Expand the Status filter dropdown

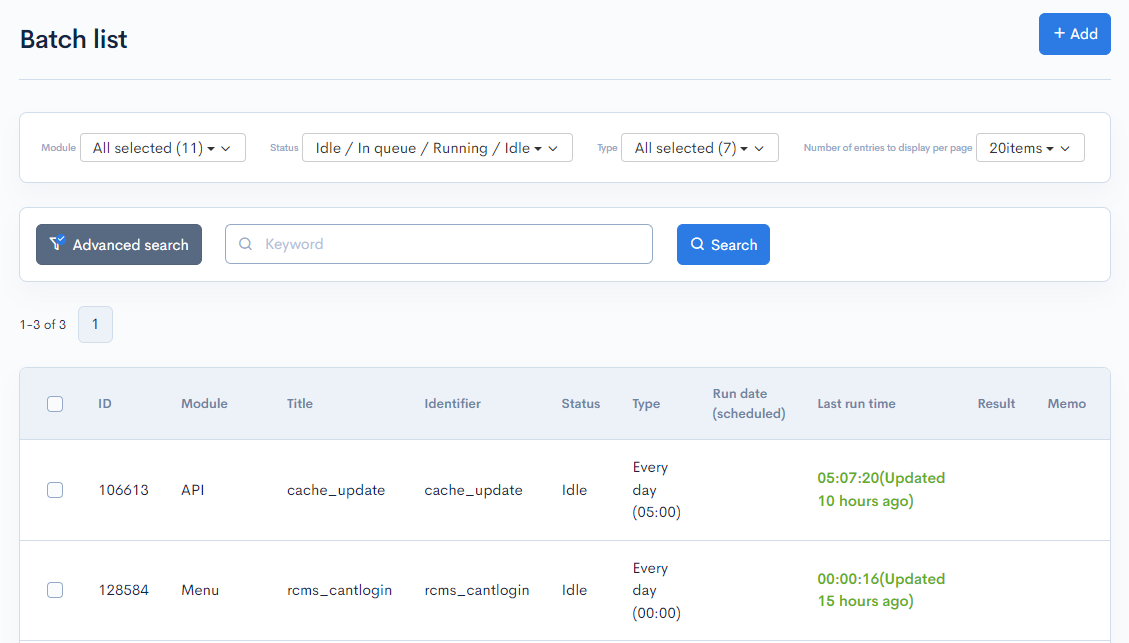[x=437, y=148]
